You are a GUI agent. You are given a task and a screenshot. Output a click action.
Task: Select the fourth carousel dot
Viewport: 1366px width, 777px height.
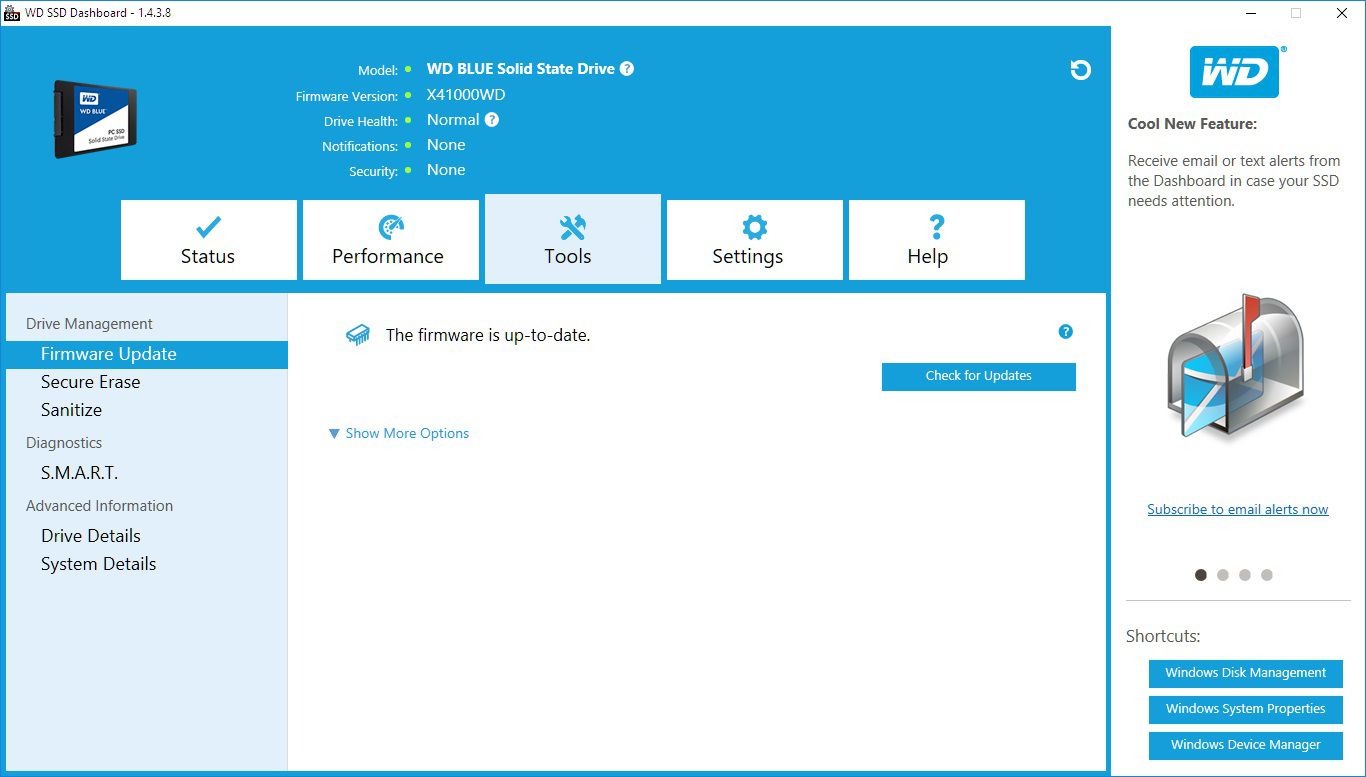(x=1267, y=575)
